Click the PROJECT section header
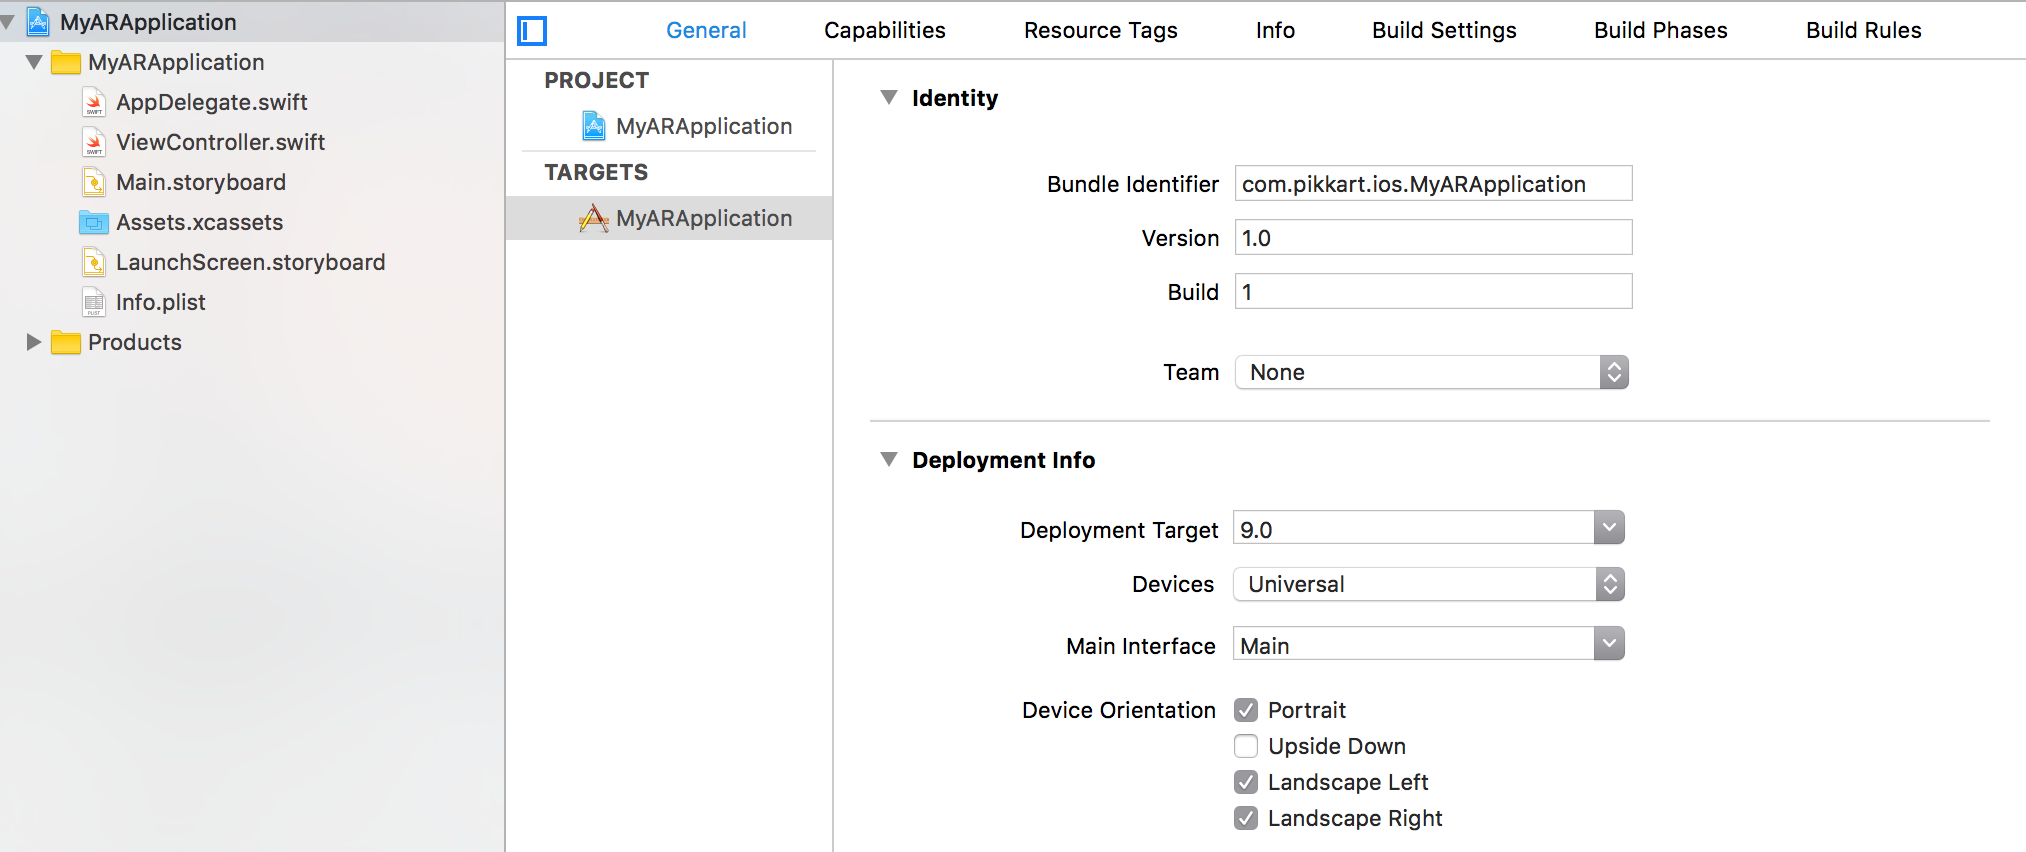Image resolution: width=2026 pixels, height=852 pixels. coord(597,80)
